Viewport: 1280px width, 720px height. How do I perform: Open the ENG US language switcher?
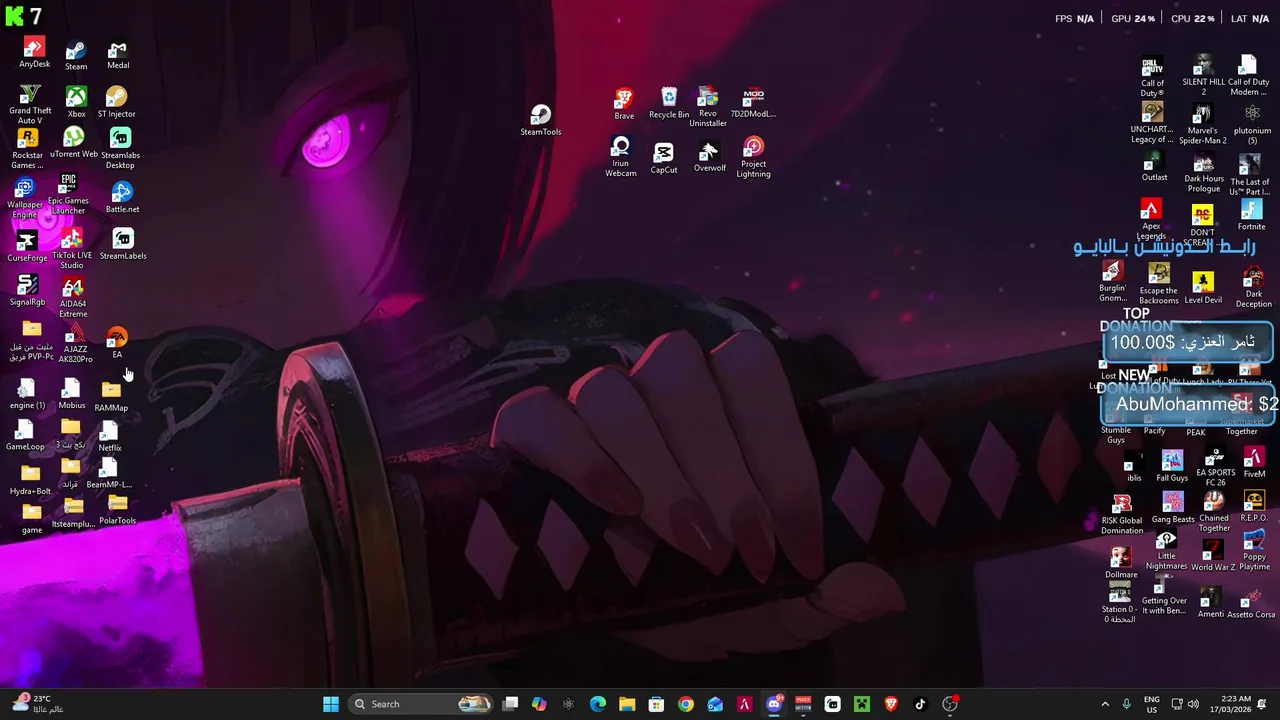coord(1152,704)
